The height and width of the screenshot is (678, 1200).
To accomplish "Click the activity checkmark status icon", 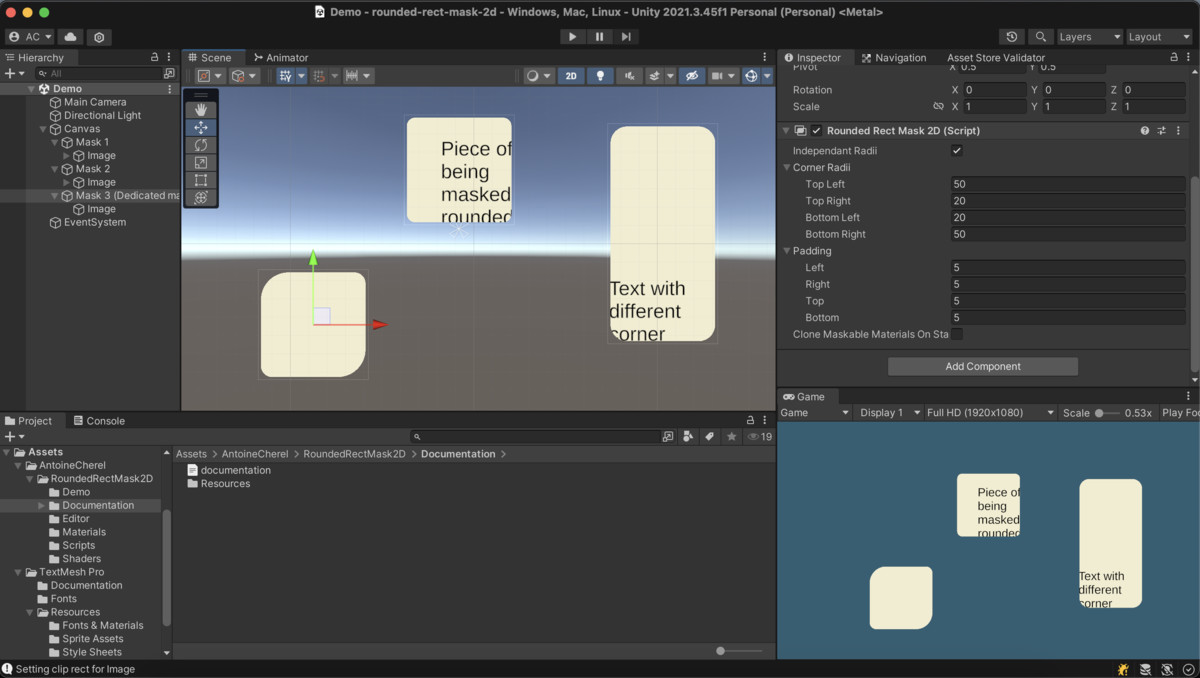I will (x=1189, y=669).
